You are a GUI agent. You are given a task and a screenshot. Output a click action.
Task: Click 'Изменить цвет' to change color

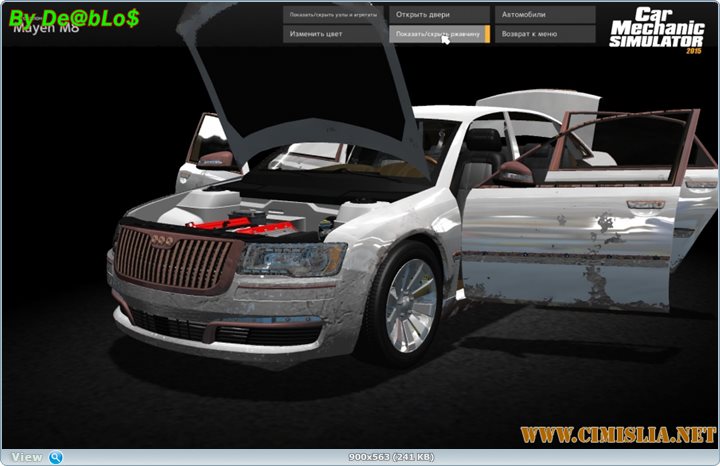[x=333, y=34]
